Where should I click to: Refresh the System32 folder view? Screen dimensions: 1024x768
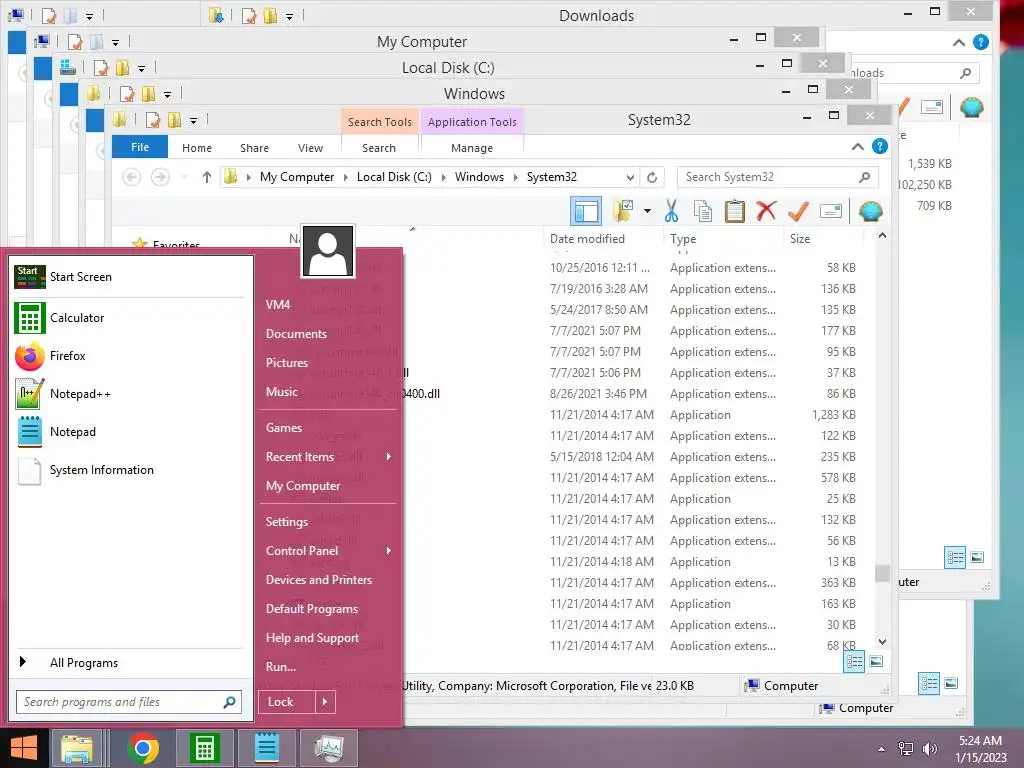coord(652,177)
